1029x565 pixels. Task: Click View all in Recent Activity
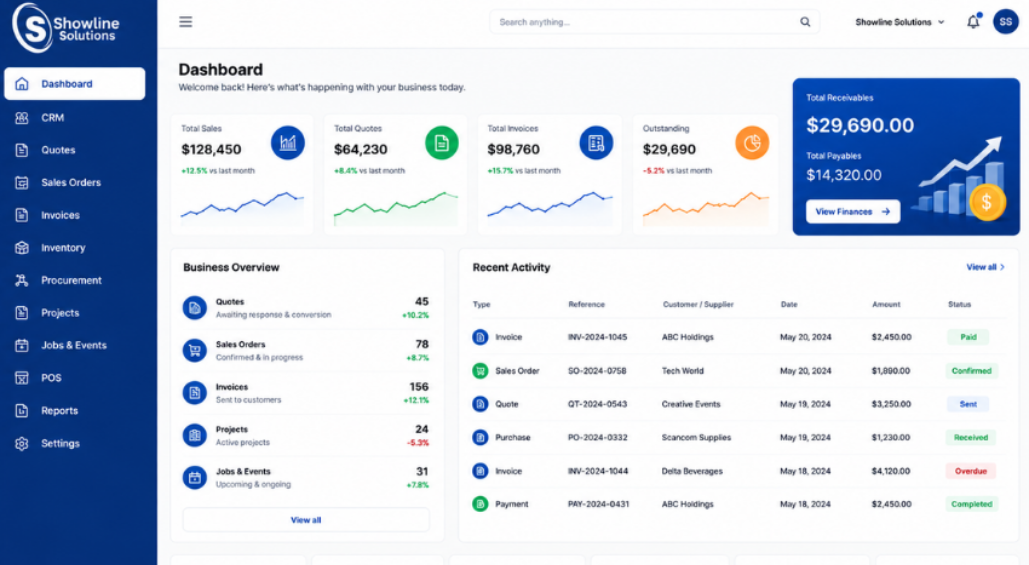point(985,267)
